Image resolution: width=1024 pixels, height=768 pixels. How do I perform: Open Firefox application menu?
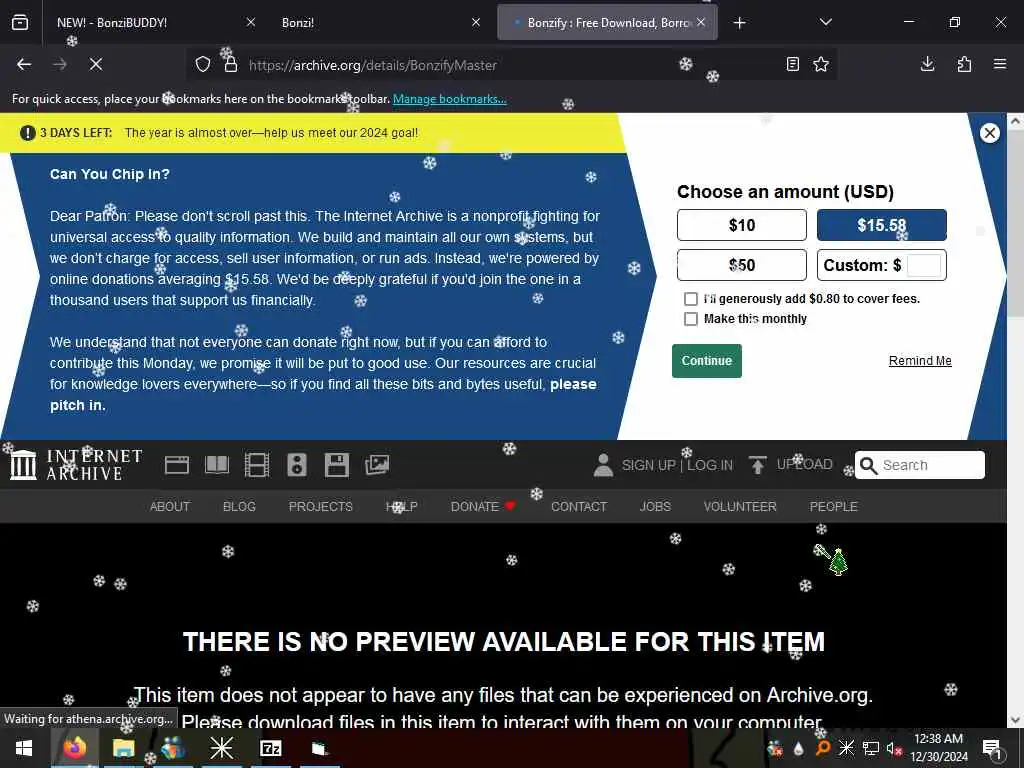pos(1000,64)
